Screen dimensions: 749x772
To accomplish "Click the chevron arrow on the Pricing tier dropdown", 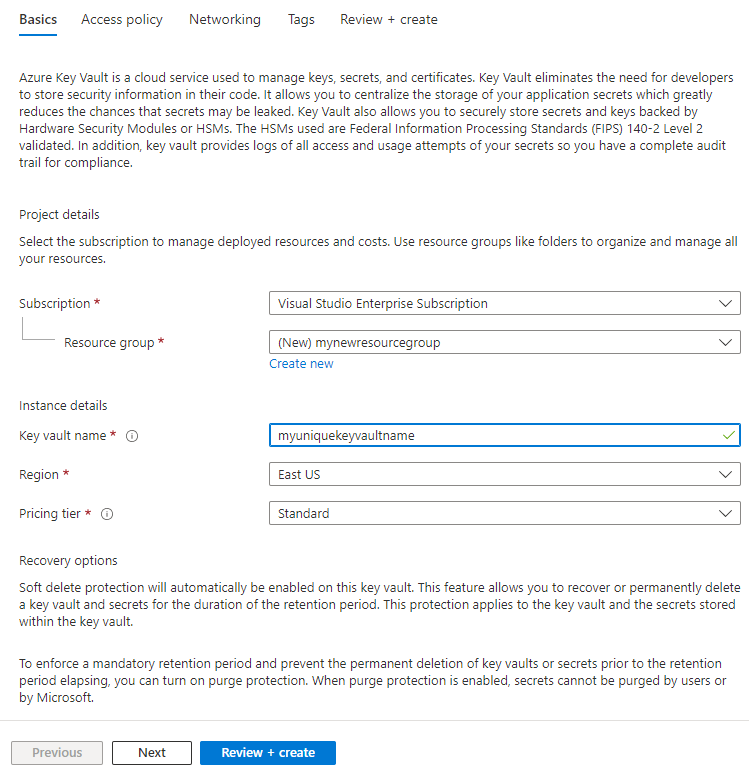I will [x=724, y=514].
